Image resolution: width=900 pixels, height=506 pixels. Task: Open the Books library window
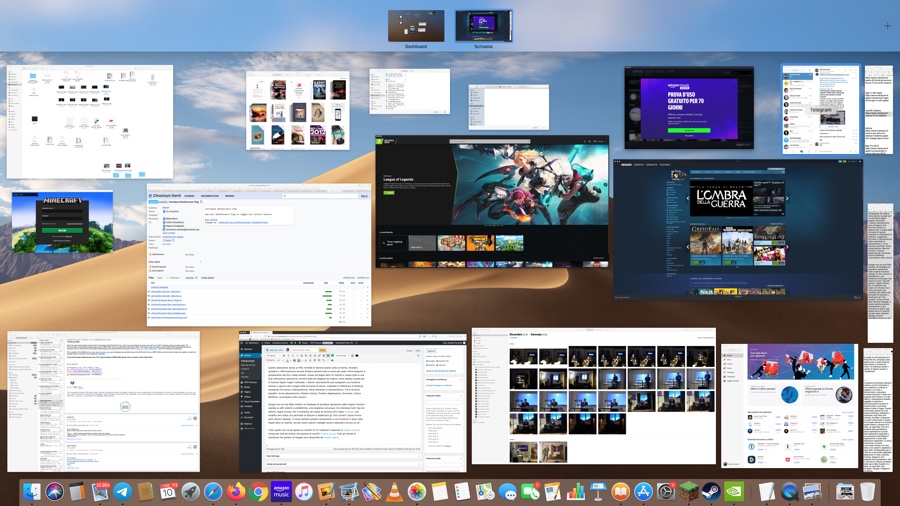(298, 110)
